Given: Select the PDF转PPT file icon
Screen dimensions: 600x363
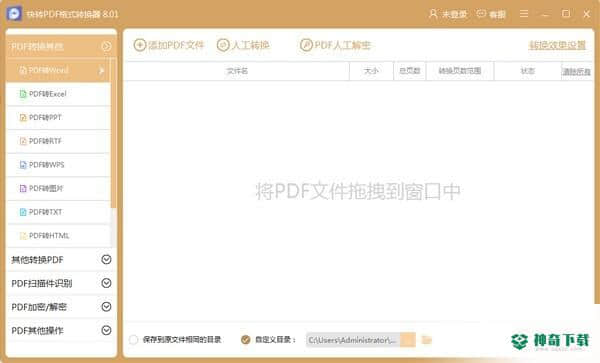Looking at the screenshot, I should (23, 118).
